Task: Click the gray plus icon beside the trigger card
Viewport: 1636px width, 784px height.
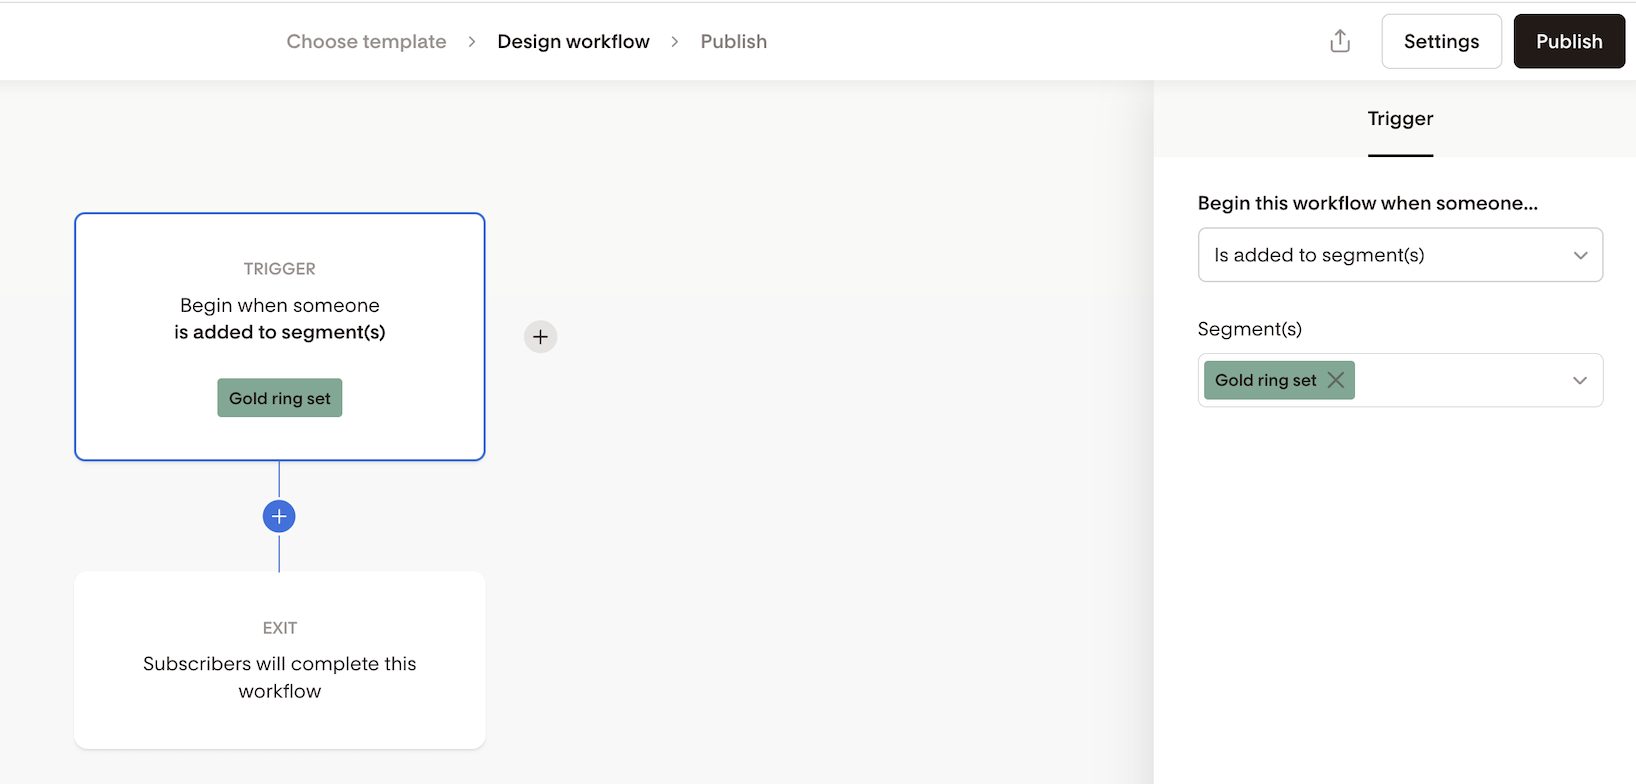Action: click(x=540, y=337)
